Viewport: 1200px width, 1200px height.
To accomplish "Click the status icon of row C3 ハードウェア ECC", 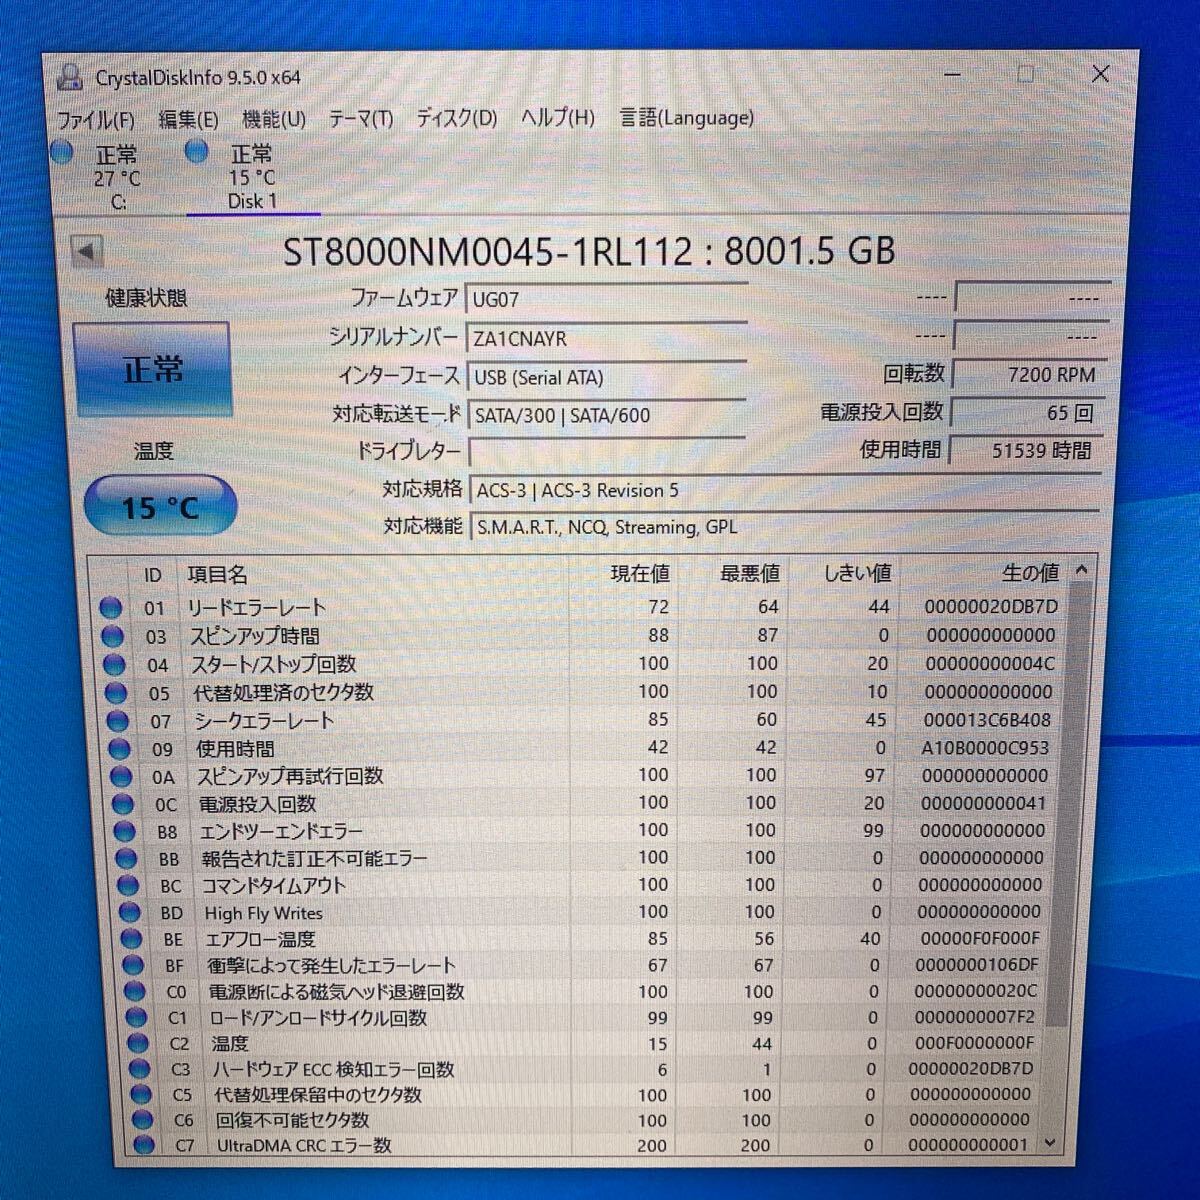I will pyautogui.click(x=140, y=1069).
